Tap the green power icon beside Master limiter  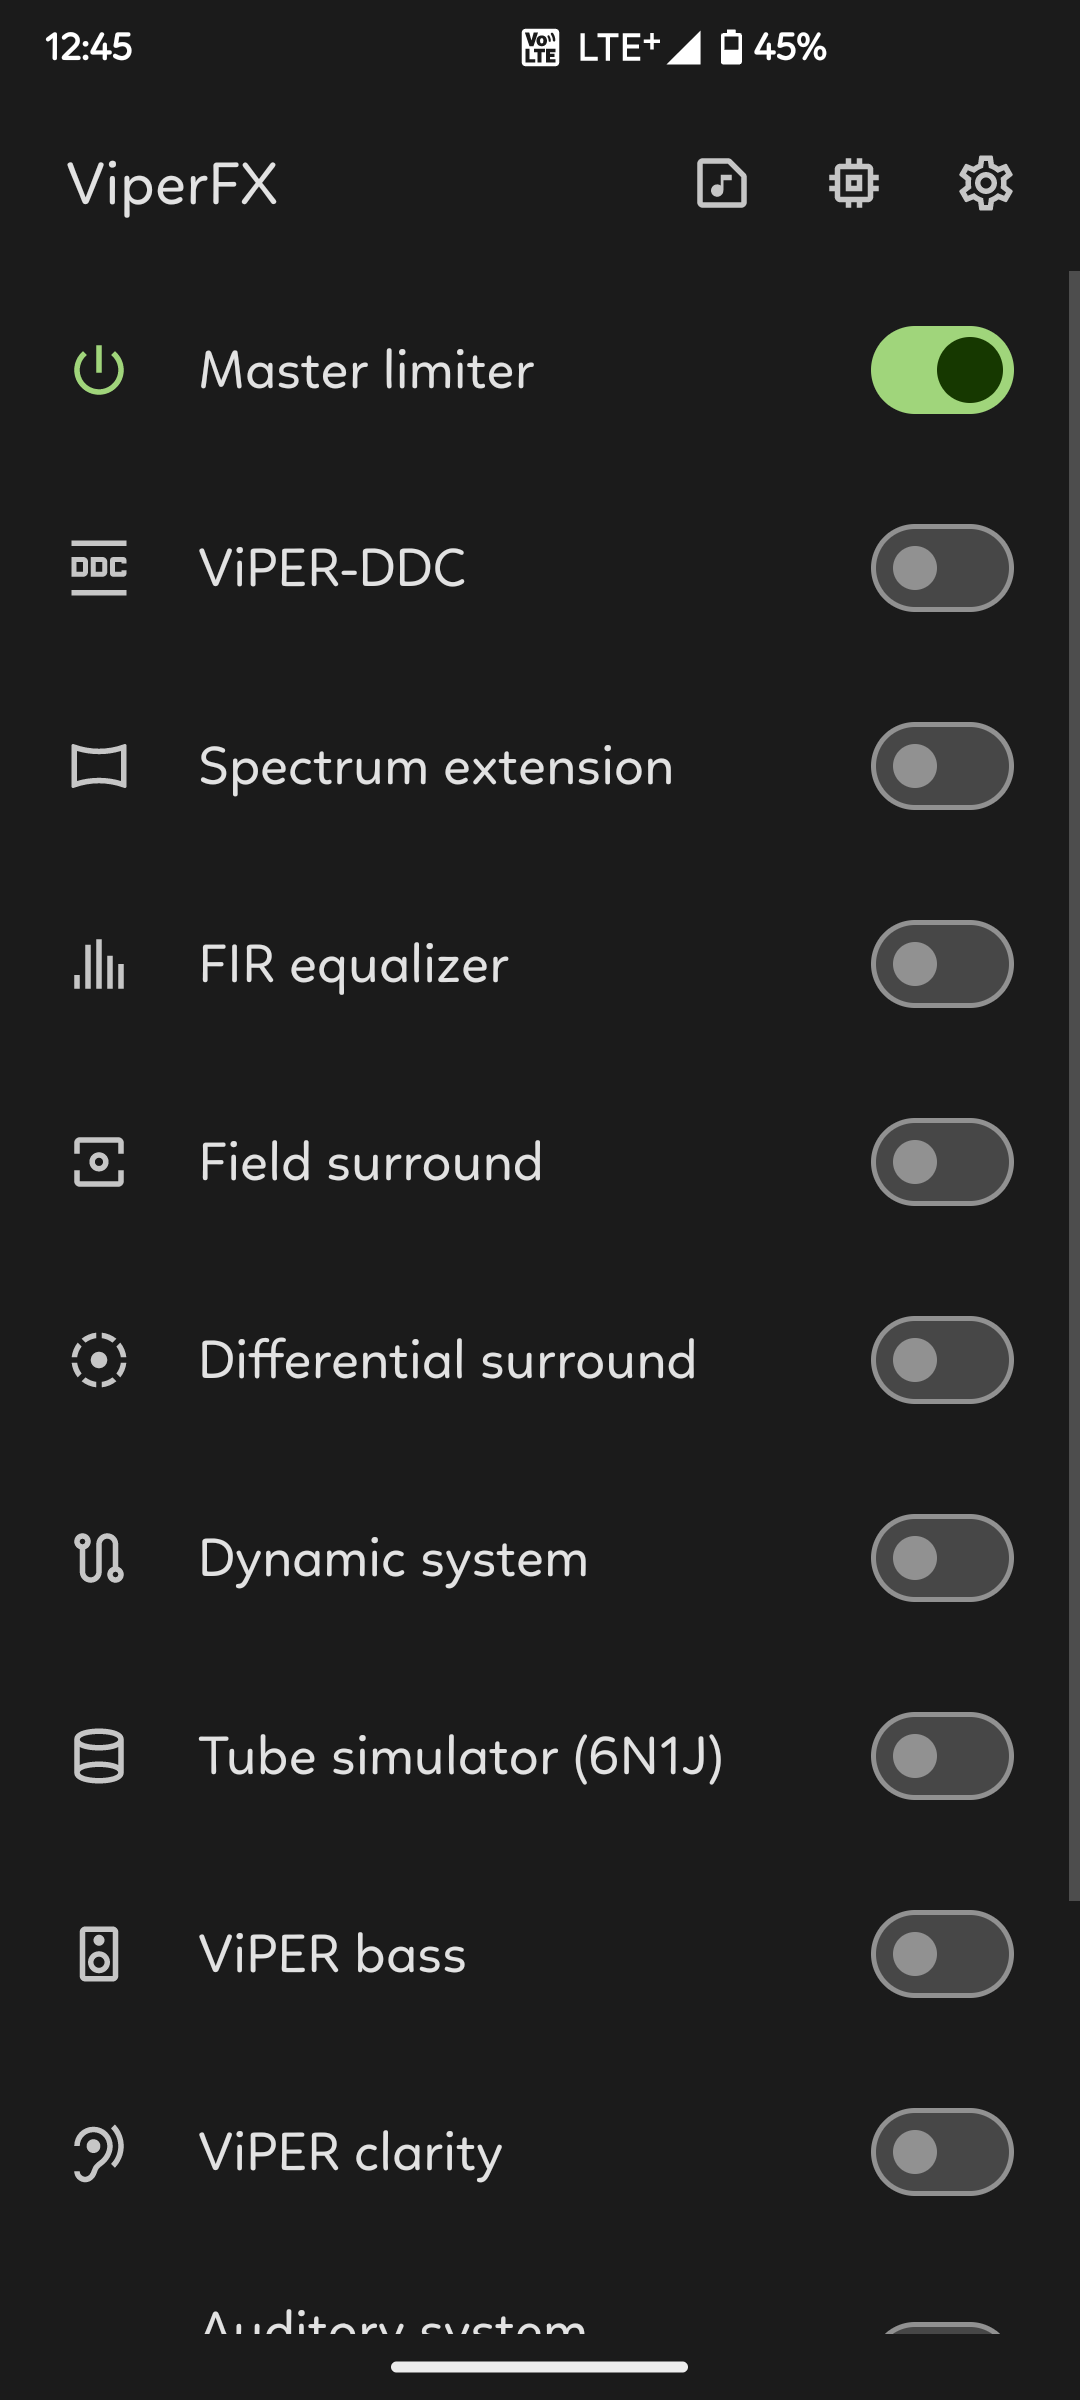(99, 370)
